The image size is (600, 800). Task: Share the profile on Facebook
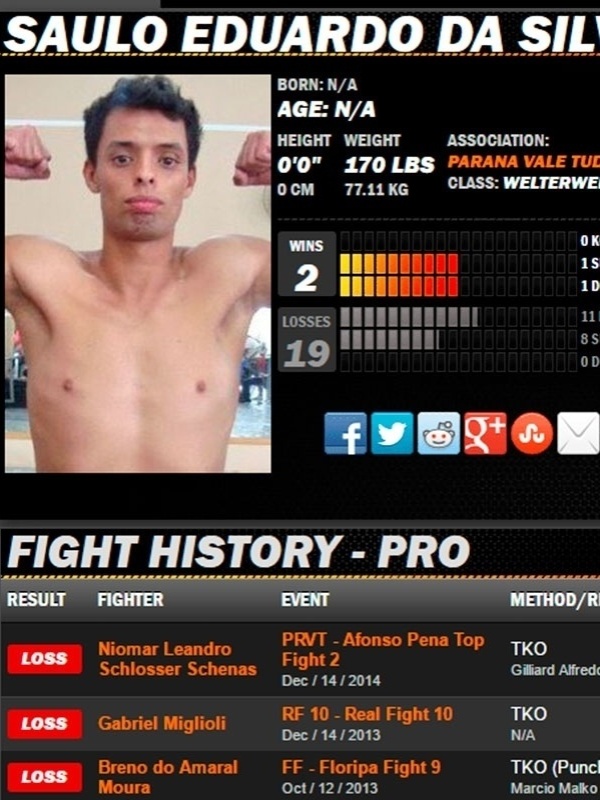tap(345, 433)
